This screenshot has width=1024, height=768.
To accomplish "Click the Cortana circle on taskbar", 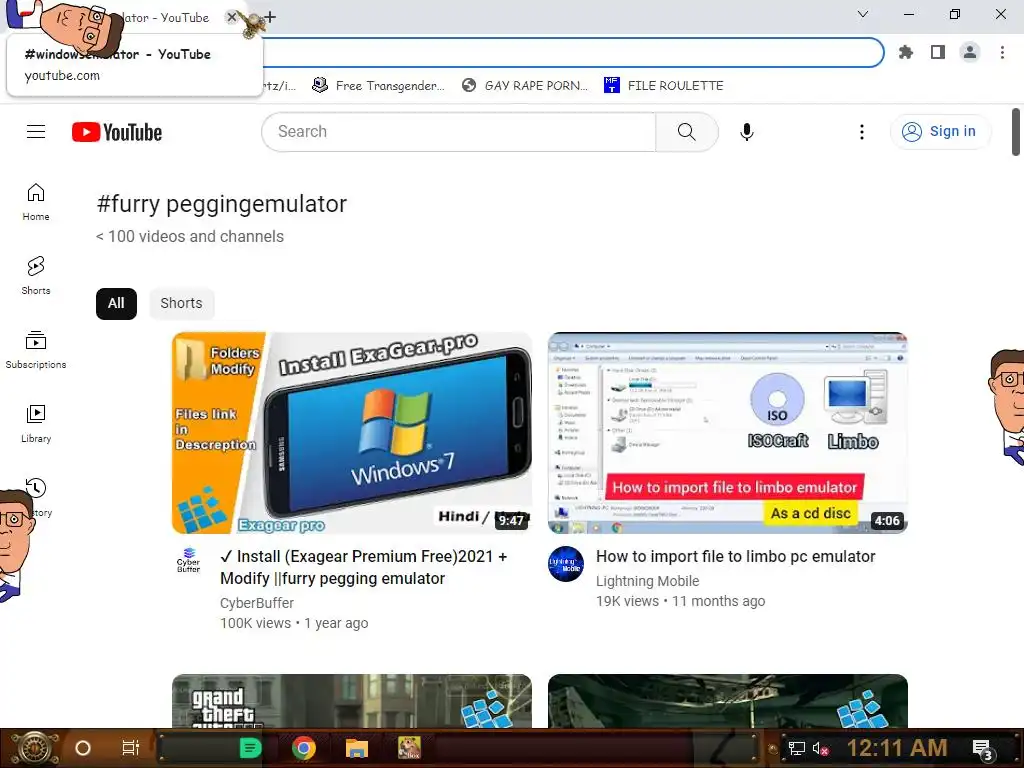I will tap(83, 748).
